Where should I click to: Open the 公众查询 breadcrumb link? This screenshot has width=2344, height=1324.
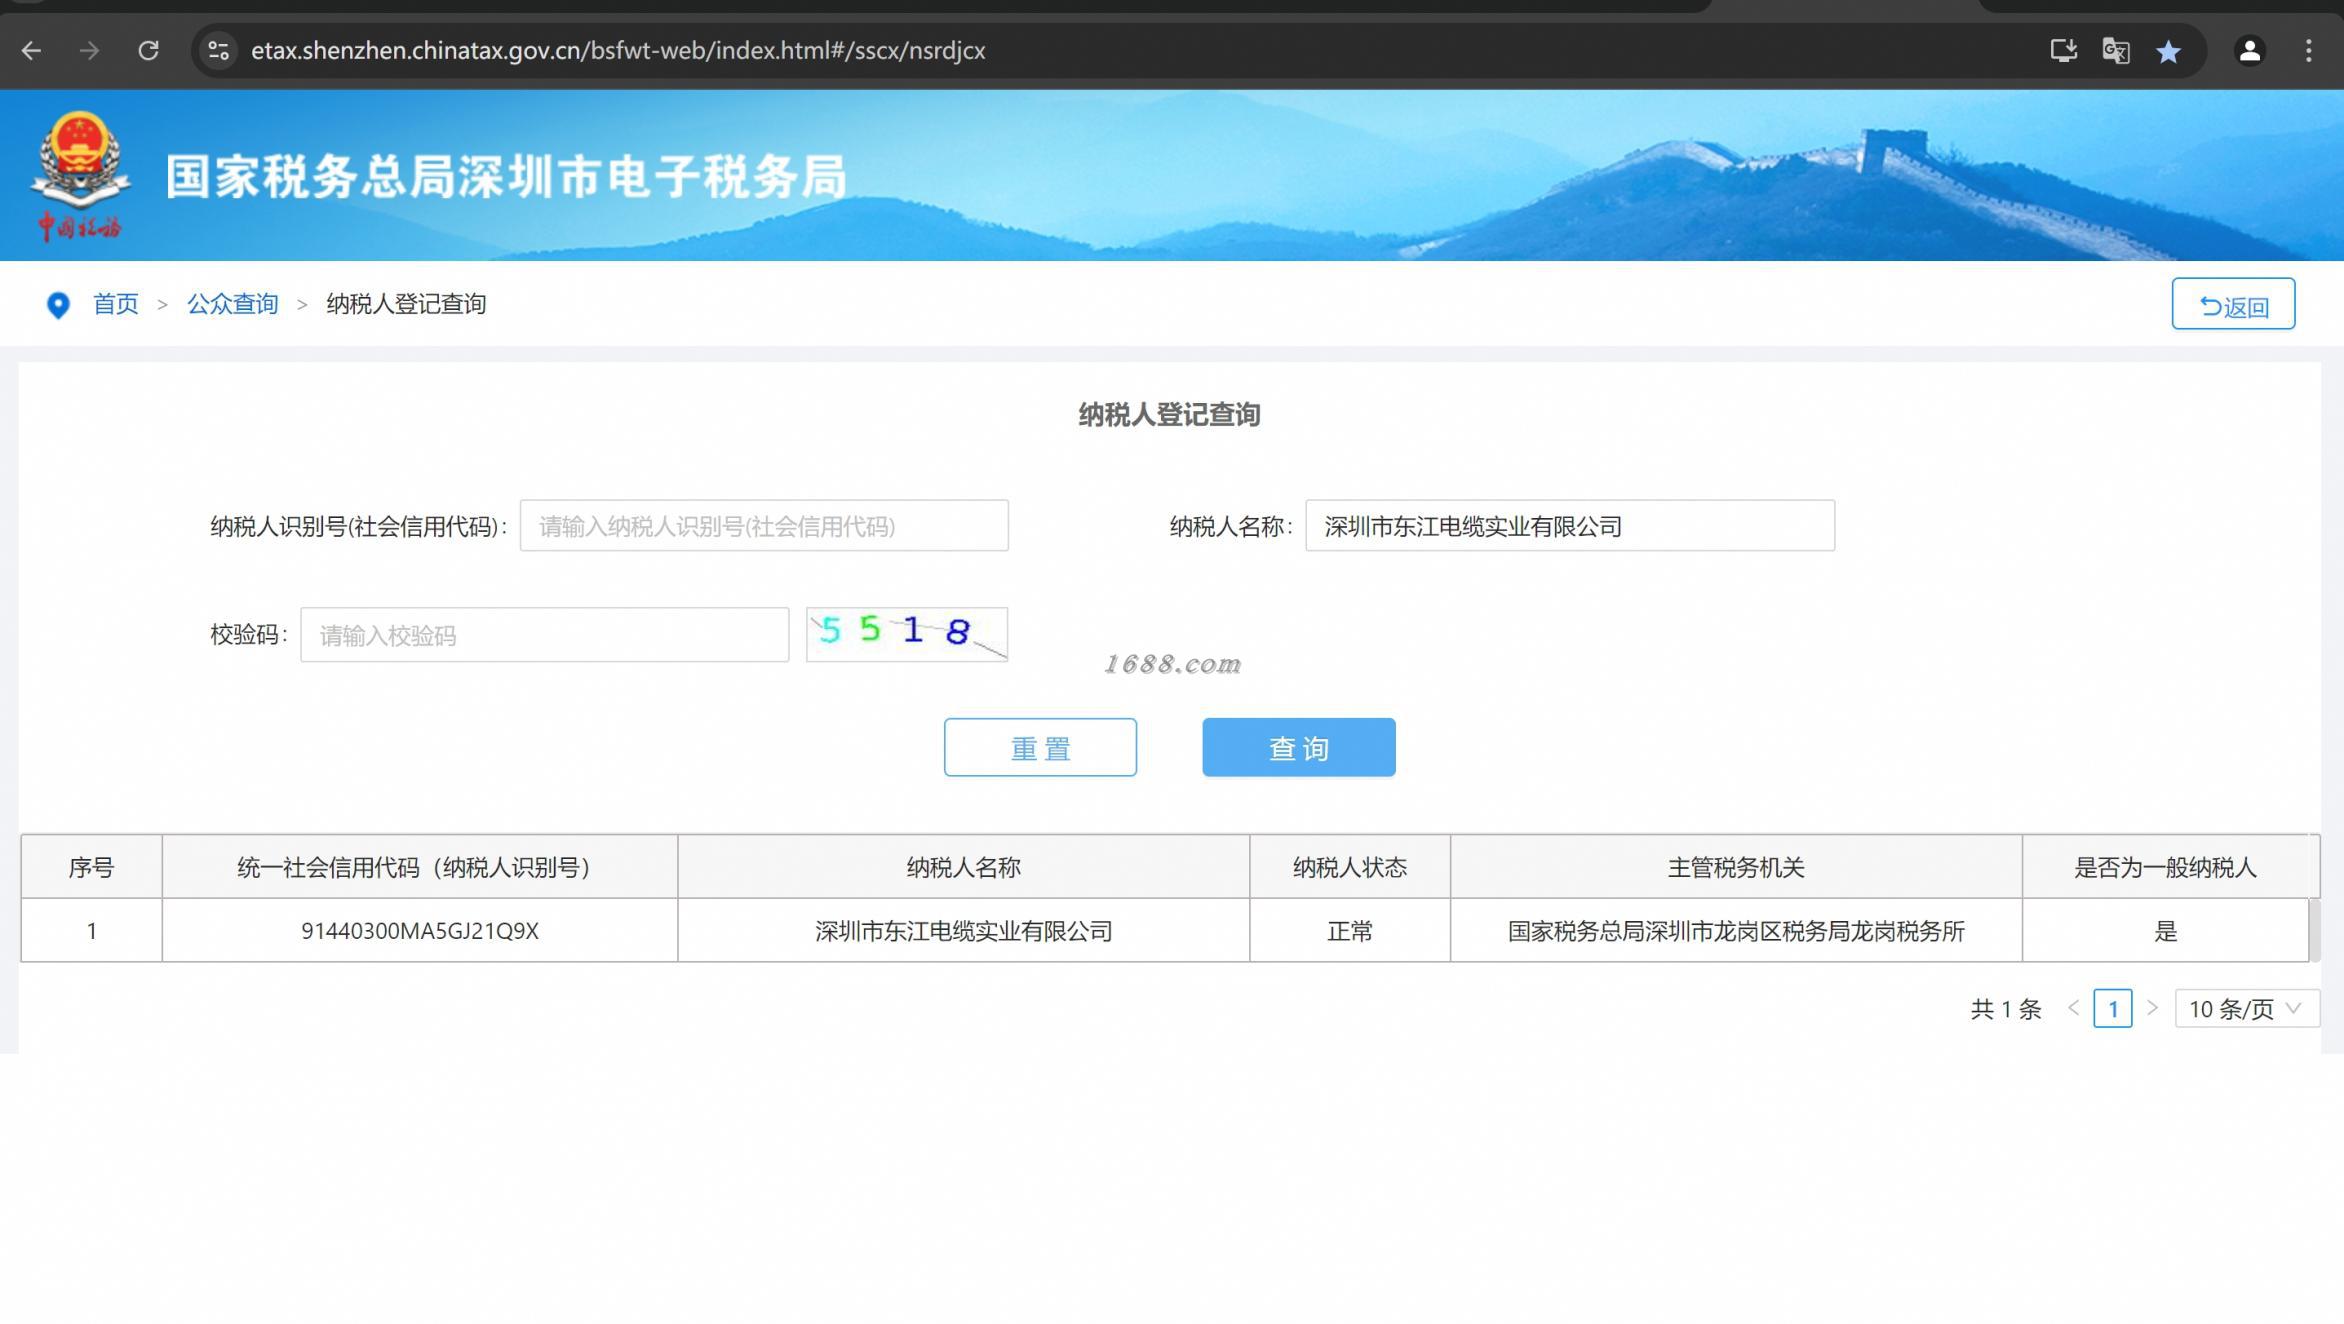pyautogui.click(x=232, y=304)
